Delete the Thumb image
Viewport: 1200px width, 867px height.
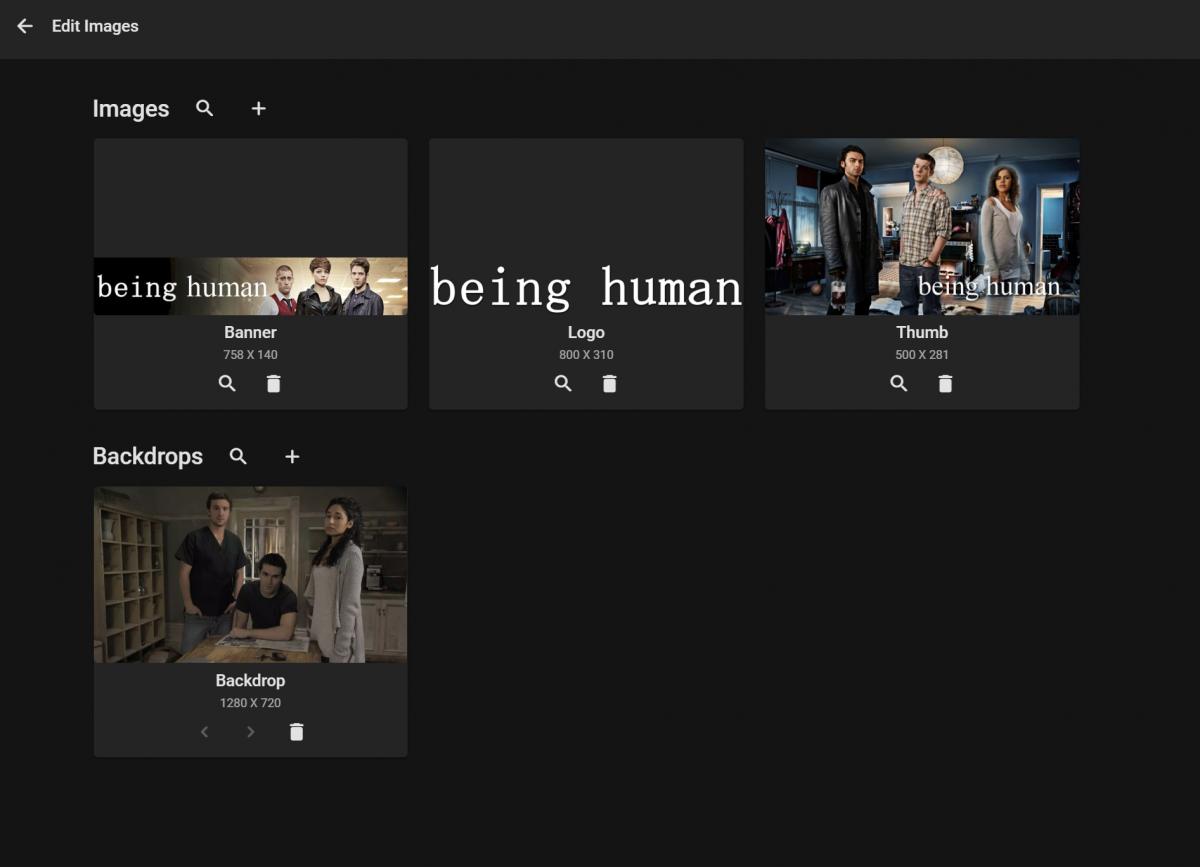(945, 383)
